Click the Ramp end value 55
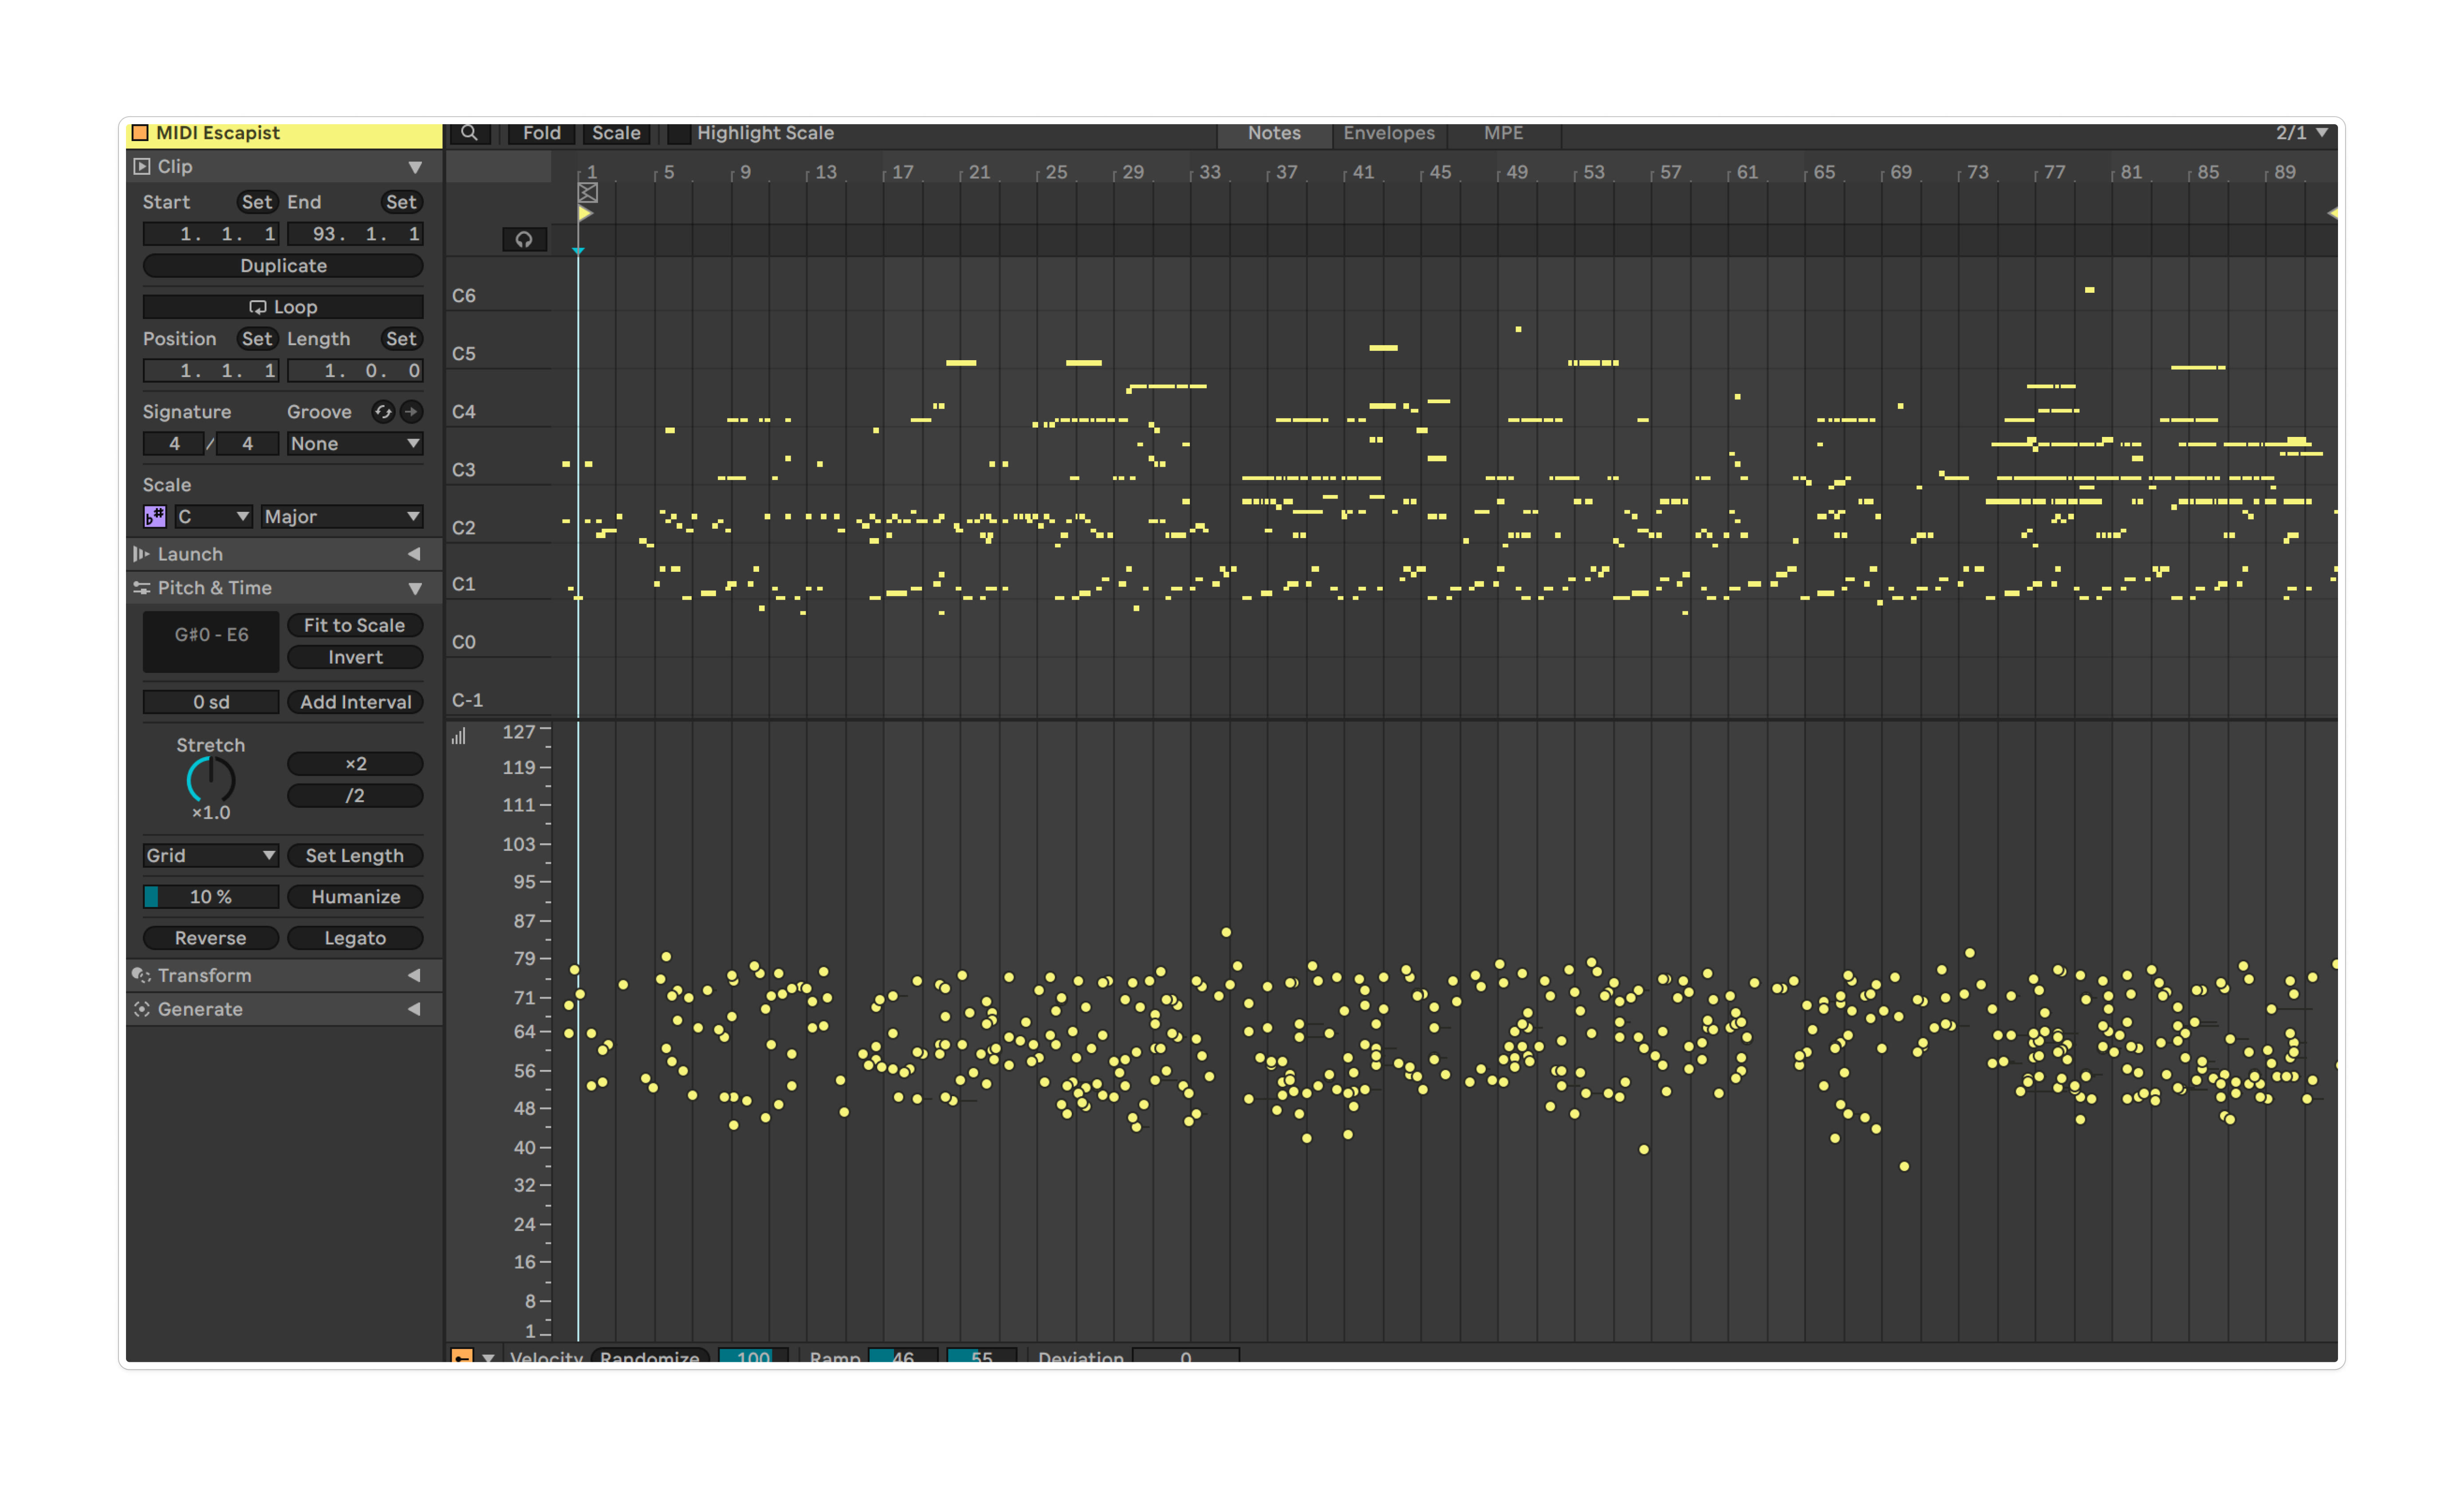This screenshot has height=1490, width=2464. [982, 1356]
